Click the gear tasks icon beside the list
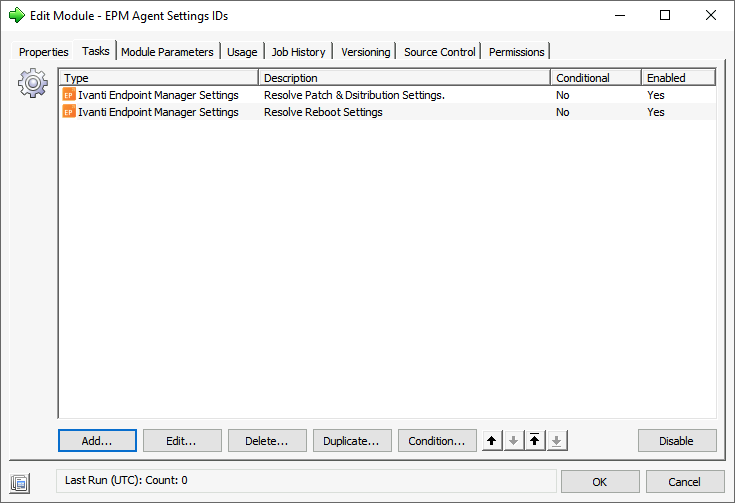The image size is (735, 503). point(33,83)
